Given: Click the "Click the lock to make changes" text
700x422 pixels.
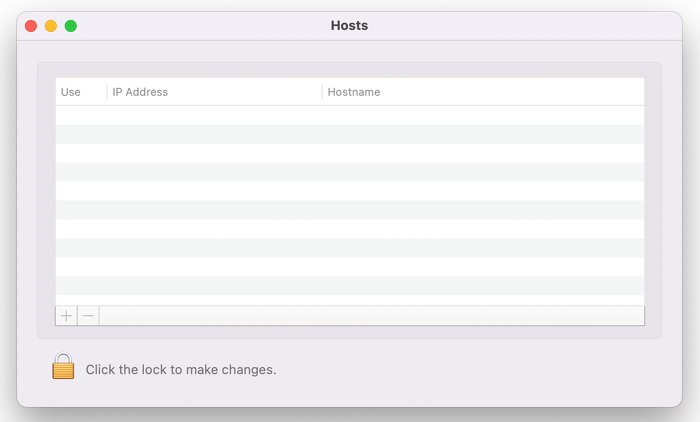Looking at the screenshot, I should pyautogui.click(x=180, y=370).
